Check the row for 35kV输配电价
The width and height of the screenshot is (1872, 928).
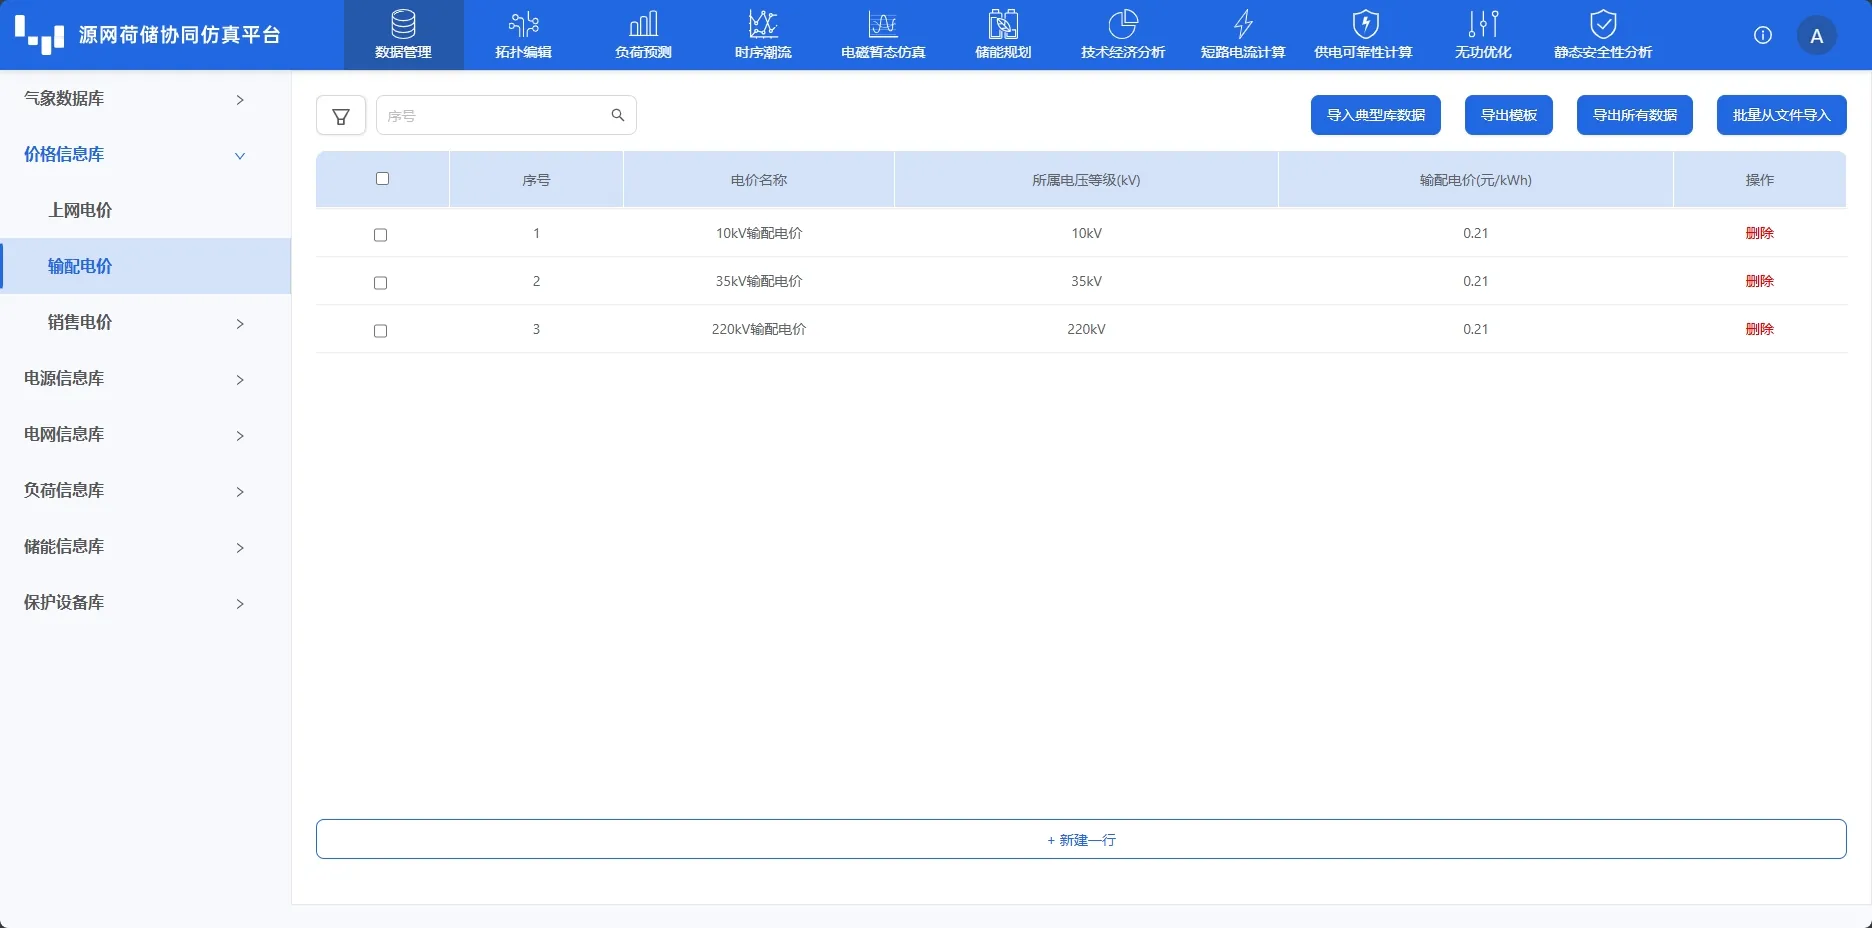[380, 283]
